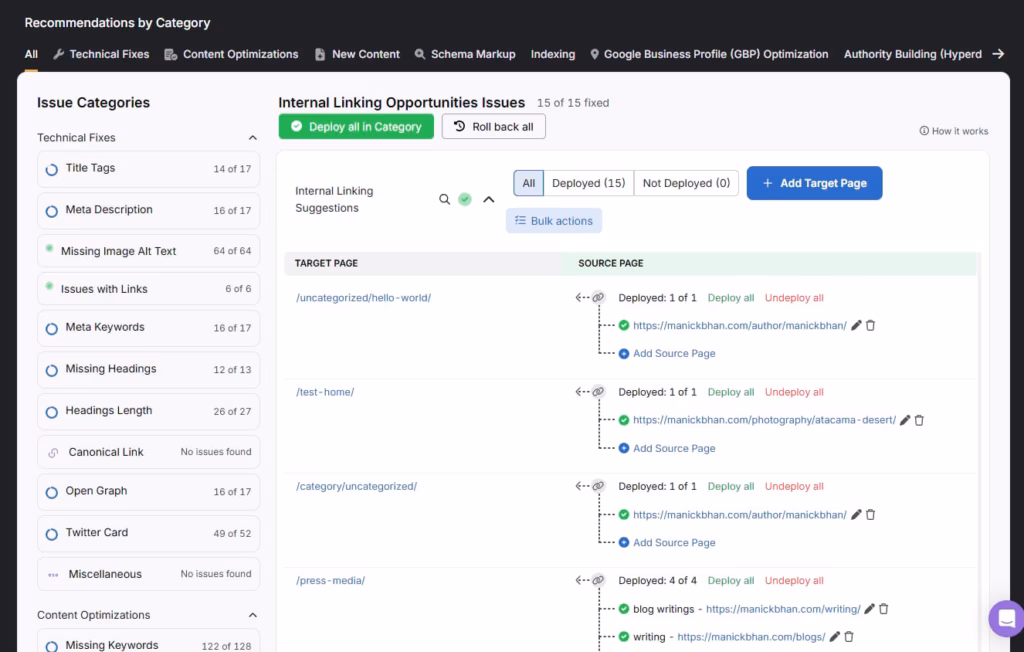
Task: Select the Not Deployed (0) filter
Action: click(686, 183)
